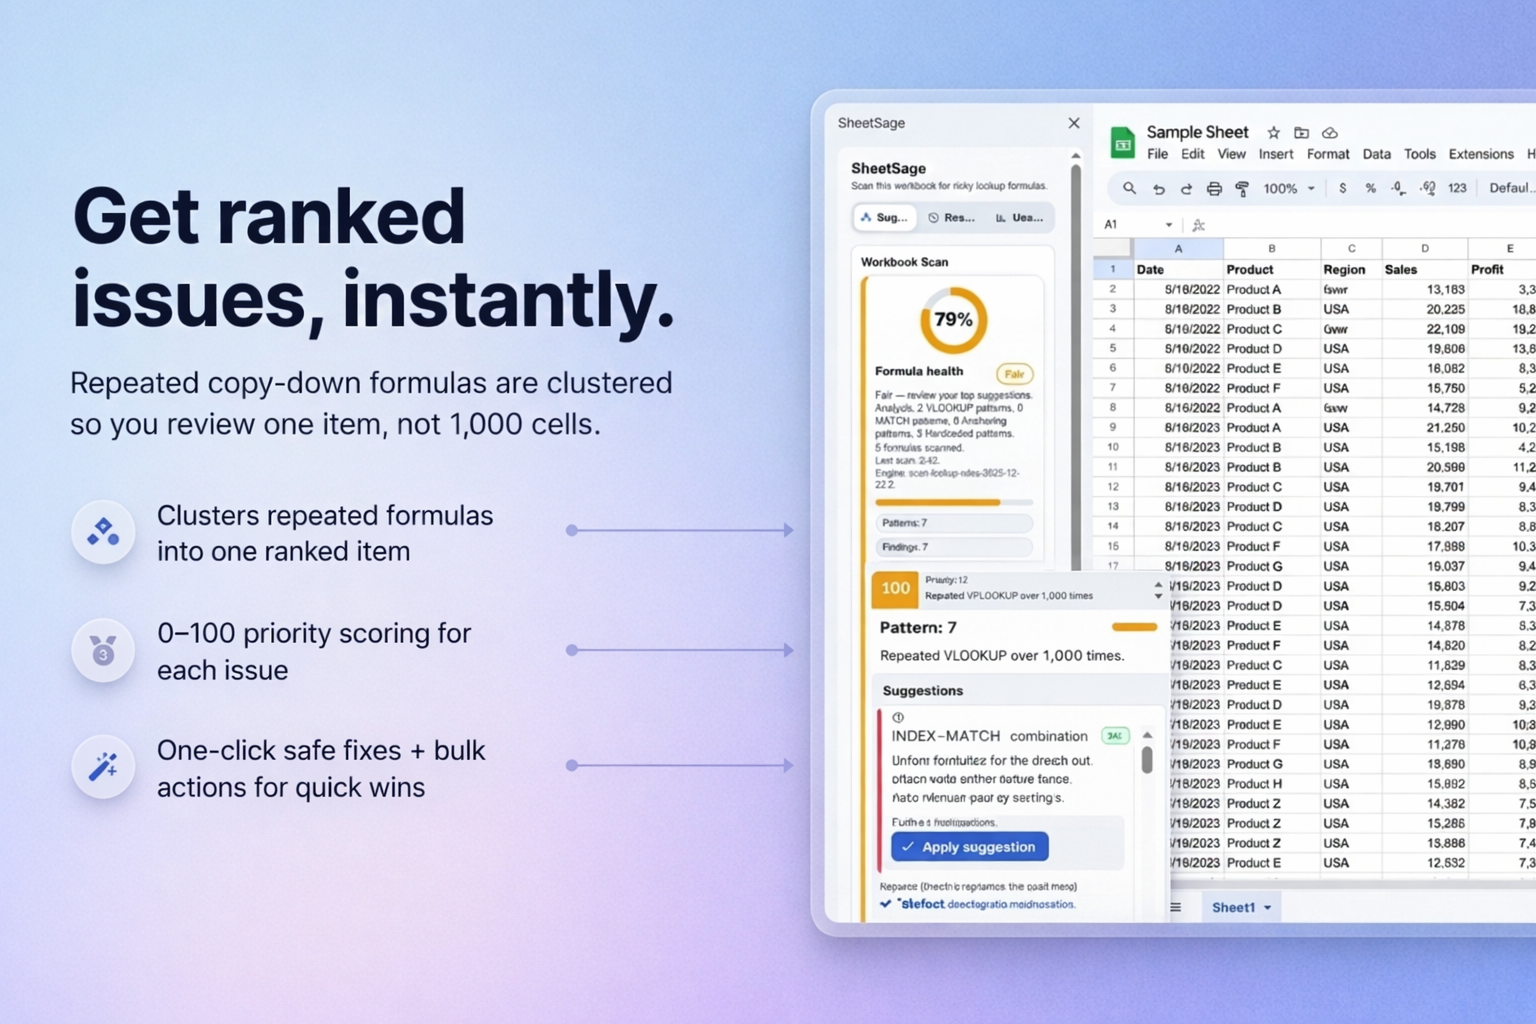The width and height of the screenshot is (1536, 1024).
Task: Open the 100% zoom dropdown
Action: click(x=1289, y=188)
